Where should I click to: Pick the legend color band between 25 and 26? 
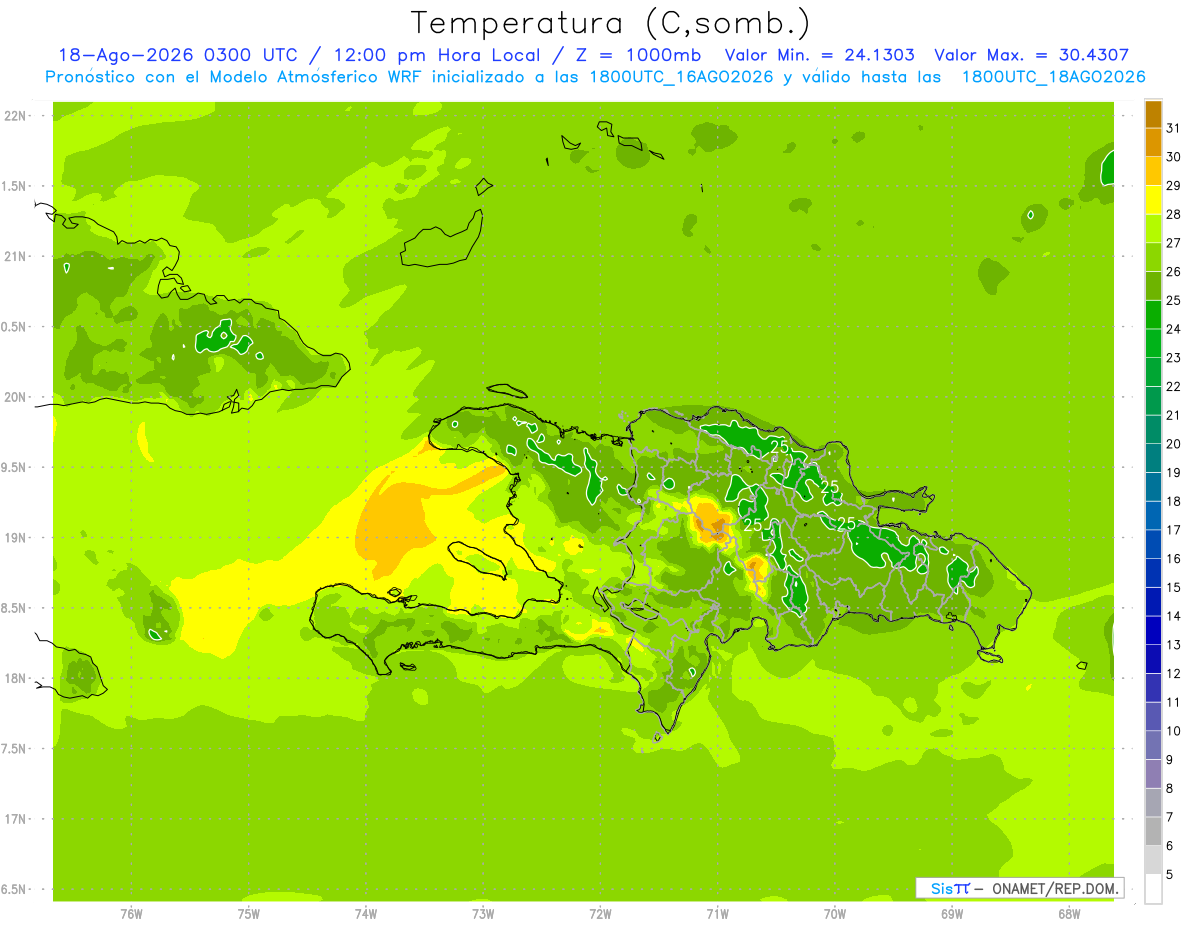(1153, 286)
